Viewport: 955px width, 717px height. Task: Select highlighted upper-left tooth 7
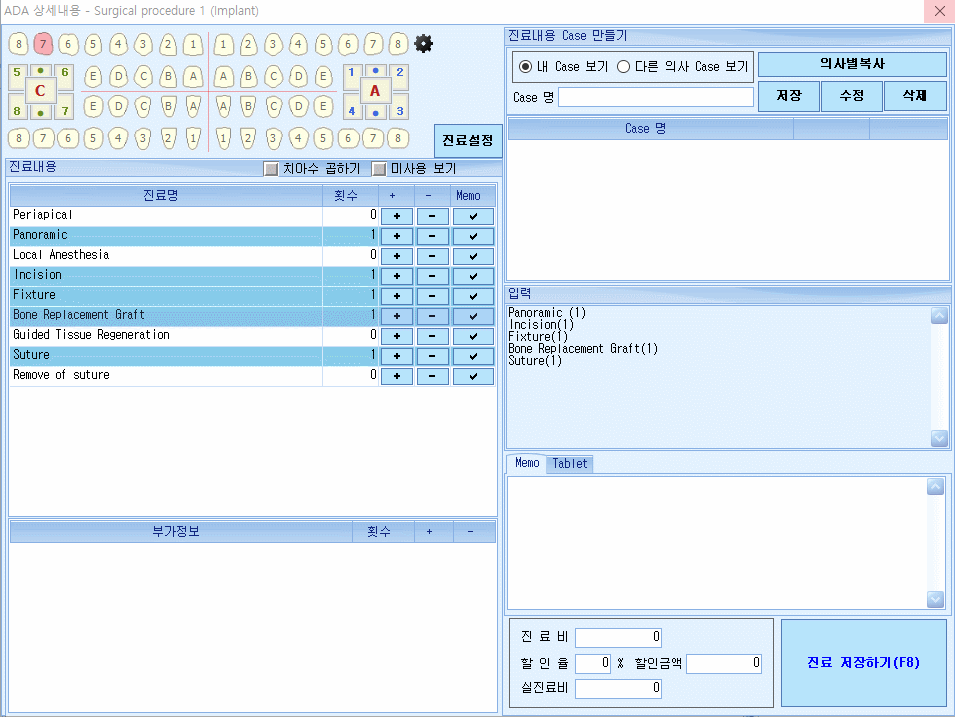(x=43, y=44)
